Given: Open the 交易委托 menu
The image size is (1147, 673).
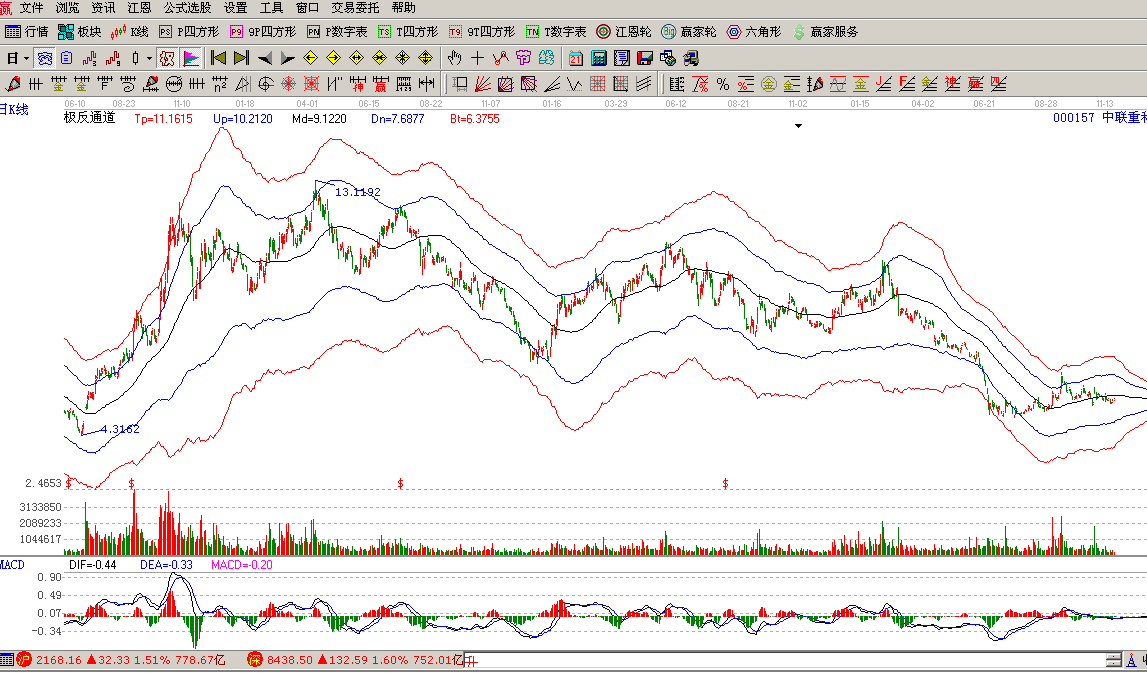Looking at the screenshot, I should click(x=356, y=7).
